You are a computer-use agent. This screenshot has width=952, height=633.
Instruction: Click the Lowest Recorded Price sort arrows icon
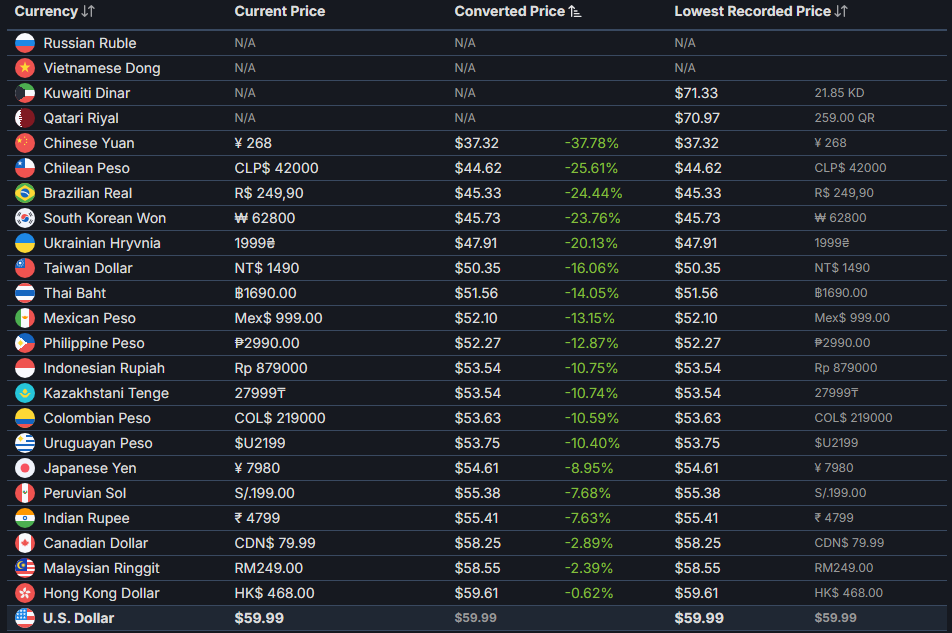[841, 12]
